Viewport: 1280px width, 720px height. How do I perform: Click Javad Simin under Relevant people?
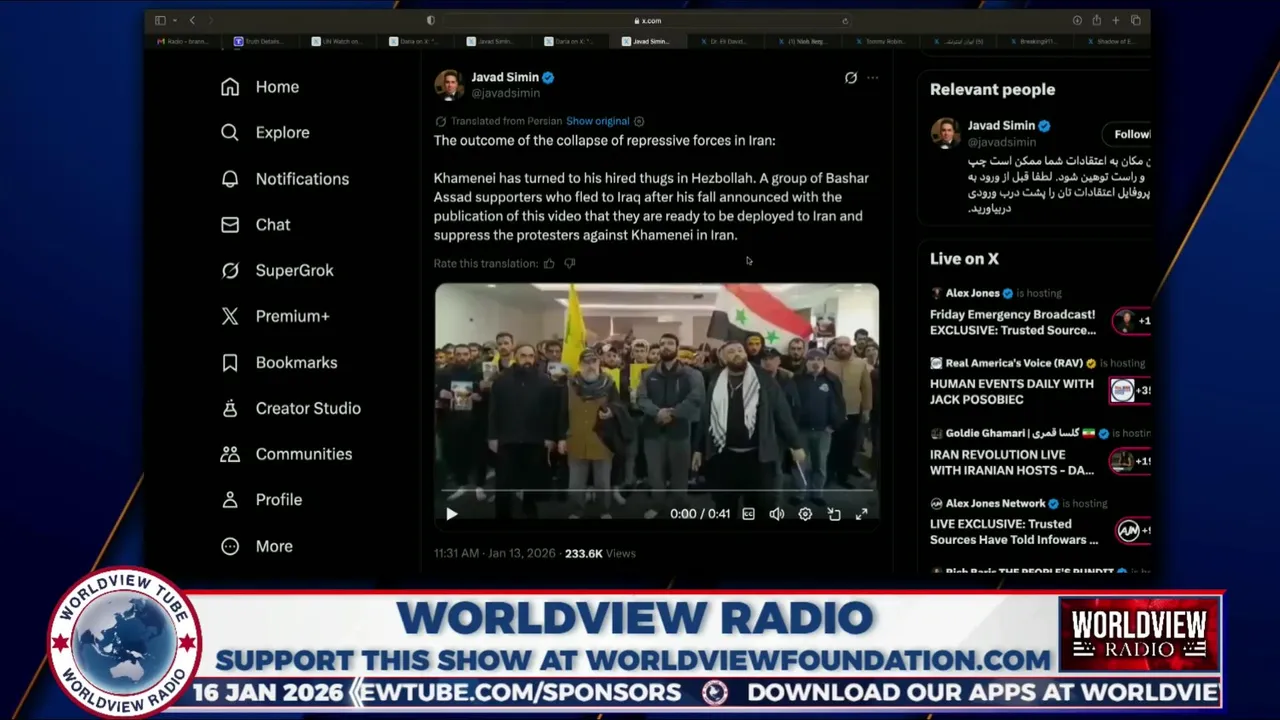point(1001,126)
